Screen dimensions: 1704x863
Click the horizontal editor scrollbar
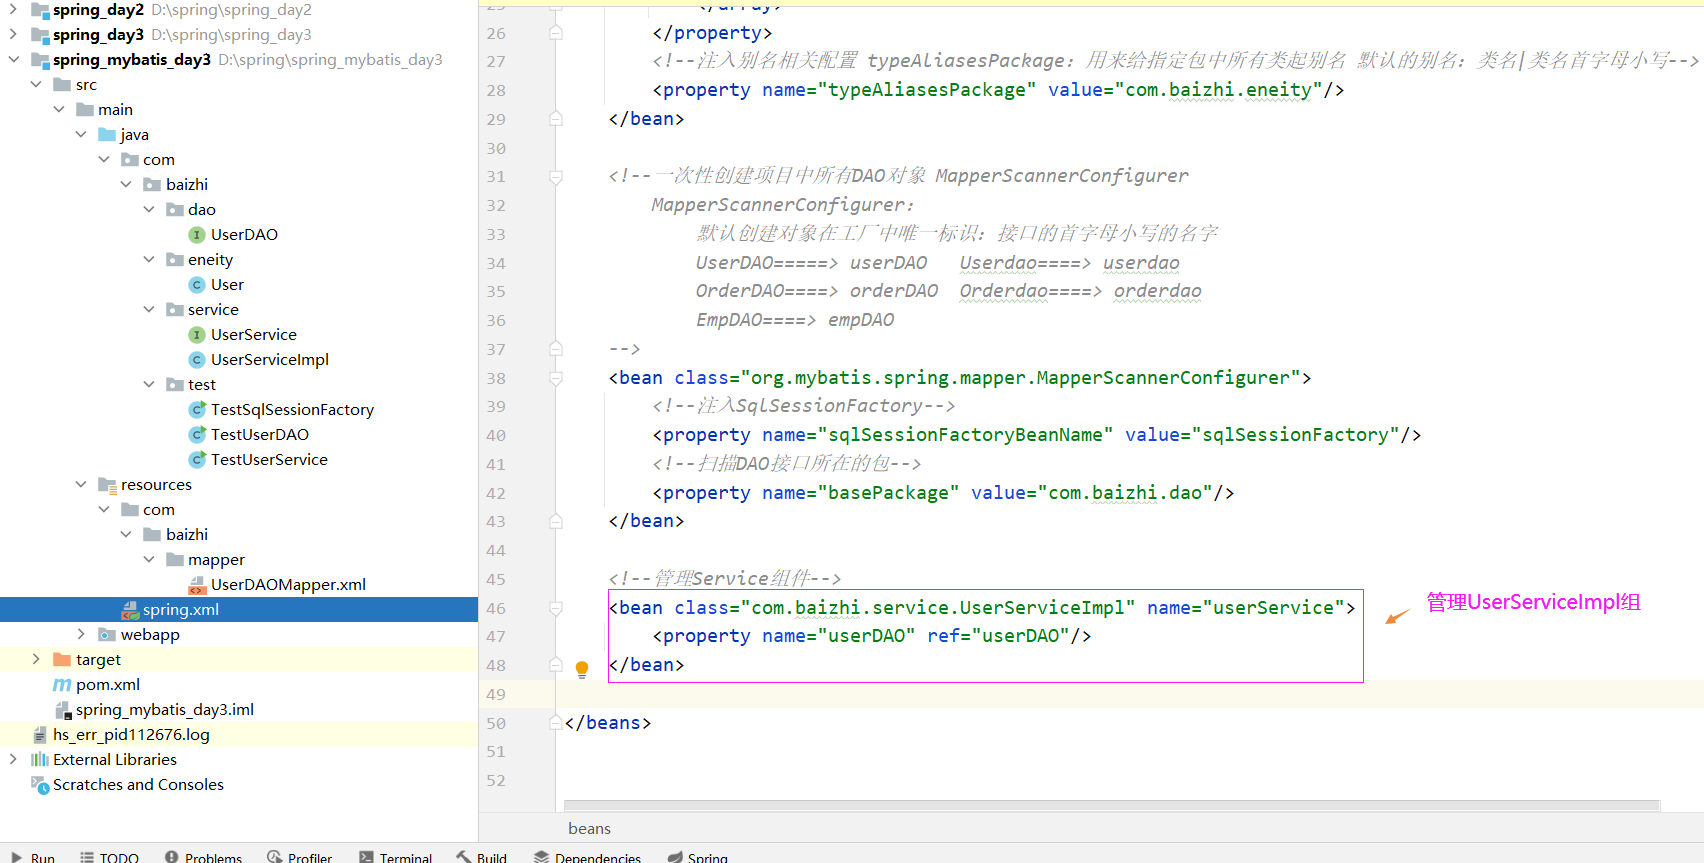1112,806
